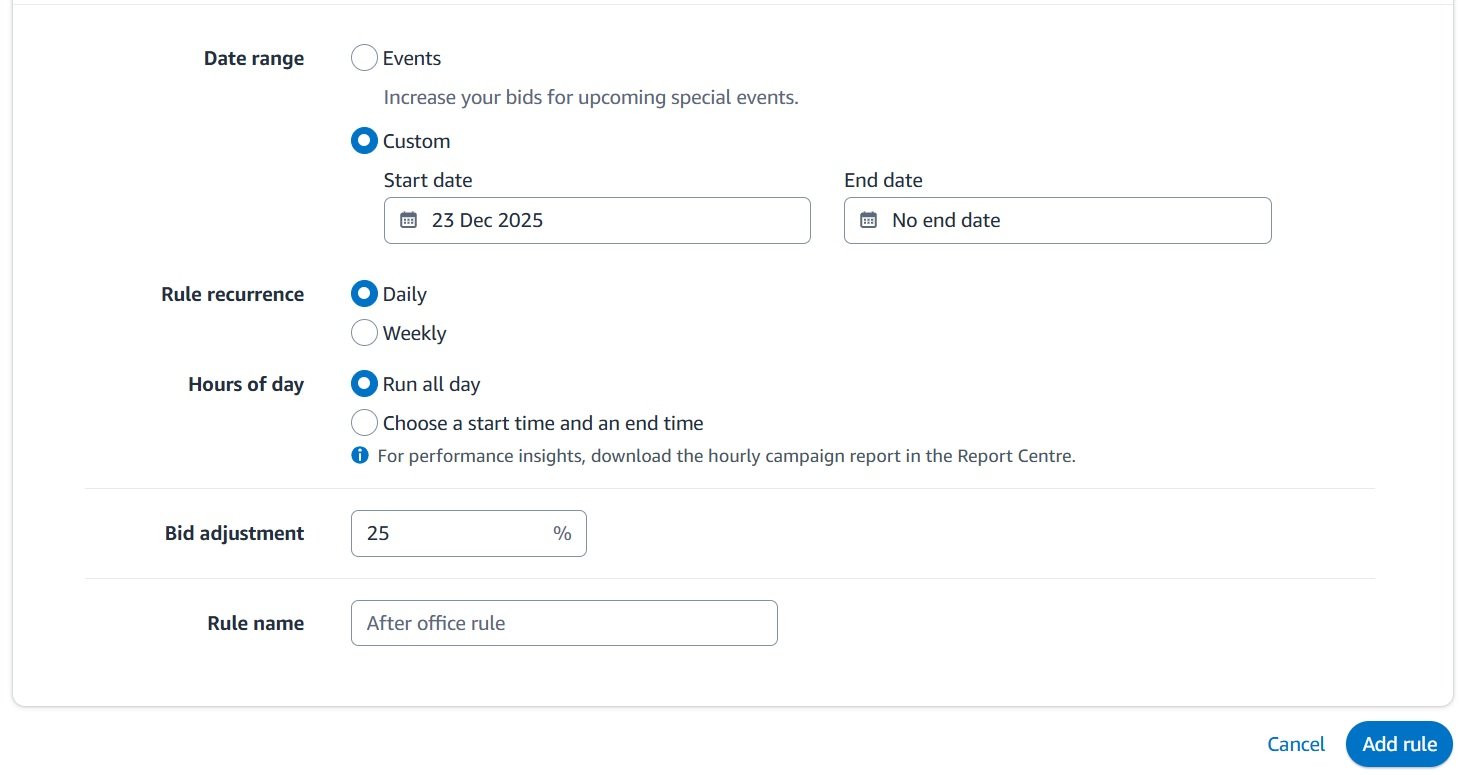Click the Rule name field
1467x775 pixels.
click(563, 622)
